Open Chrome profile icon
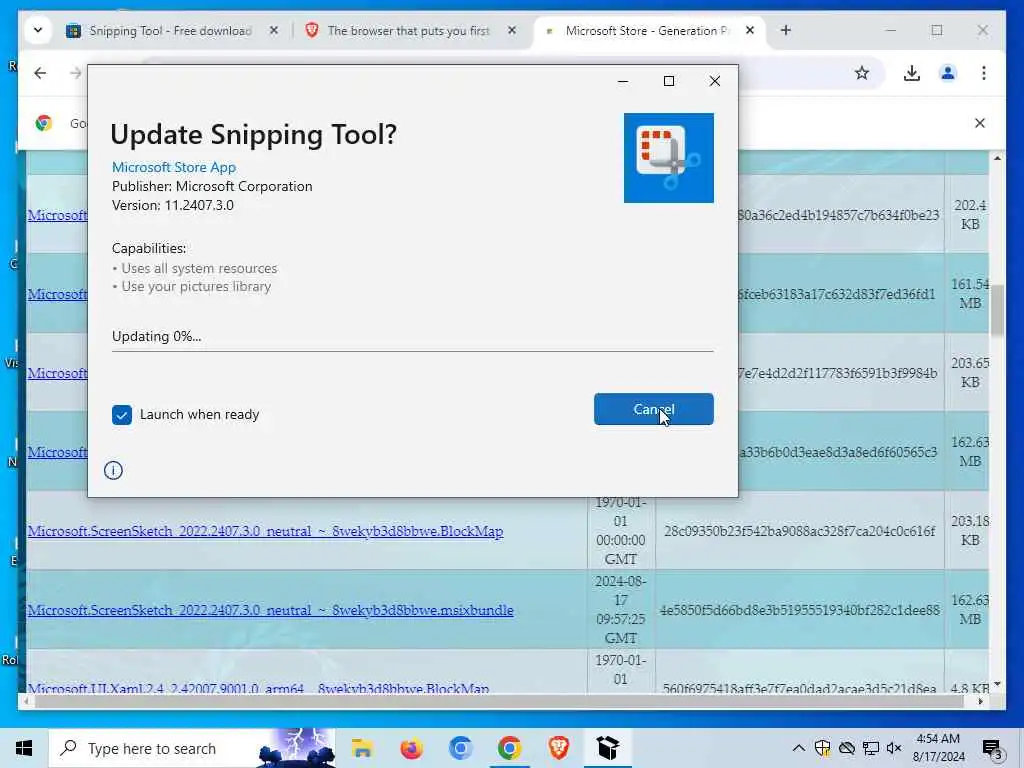Screen dimensions: 1024x768 click(x=948, y=73)
